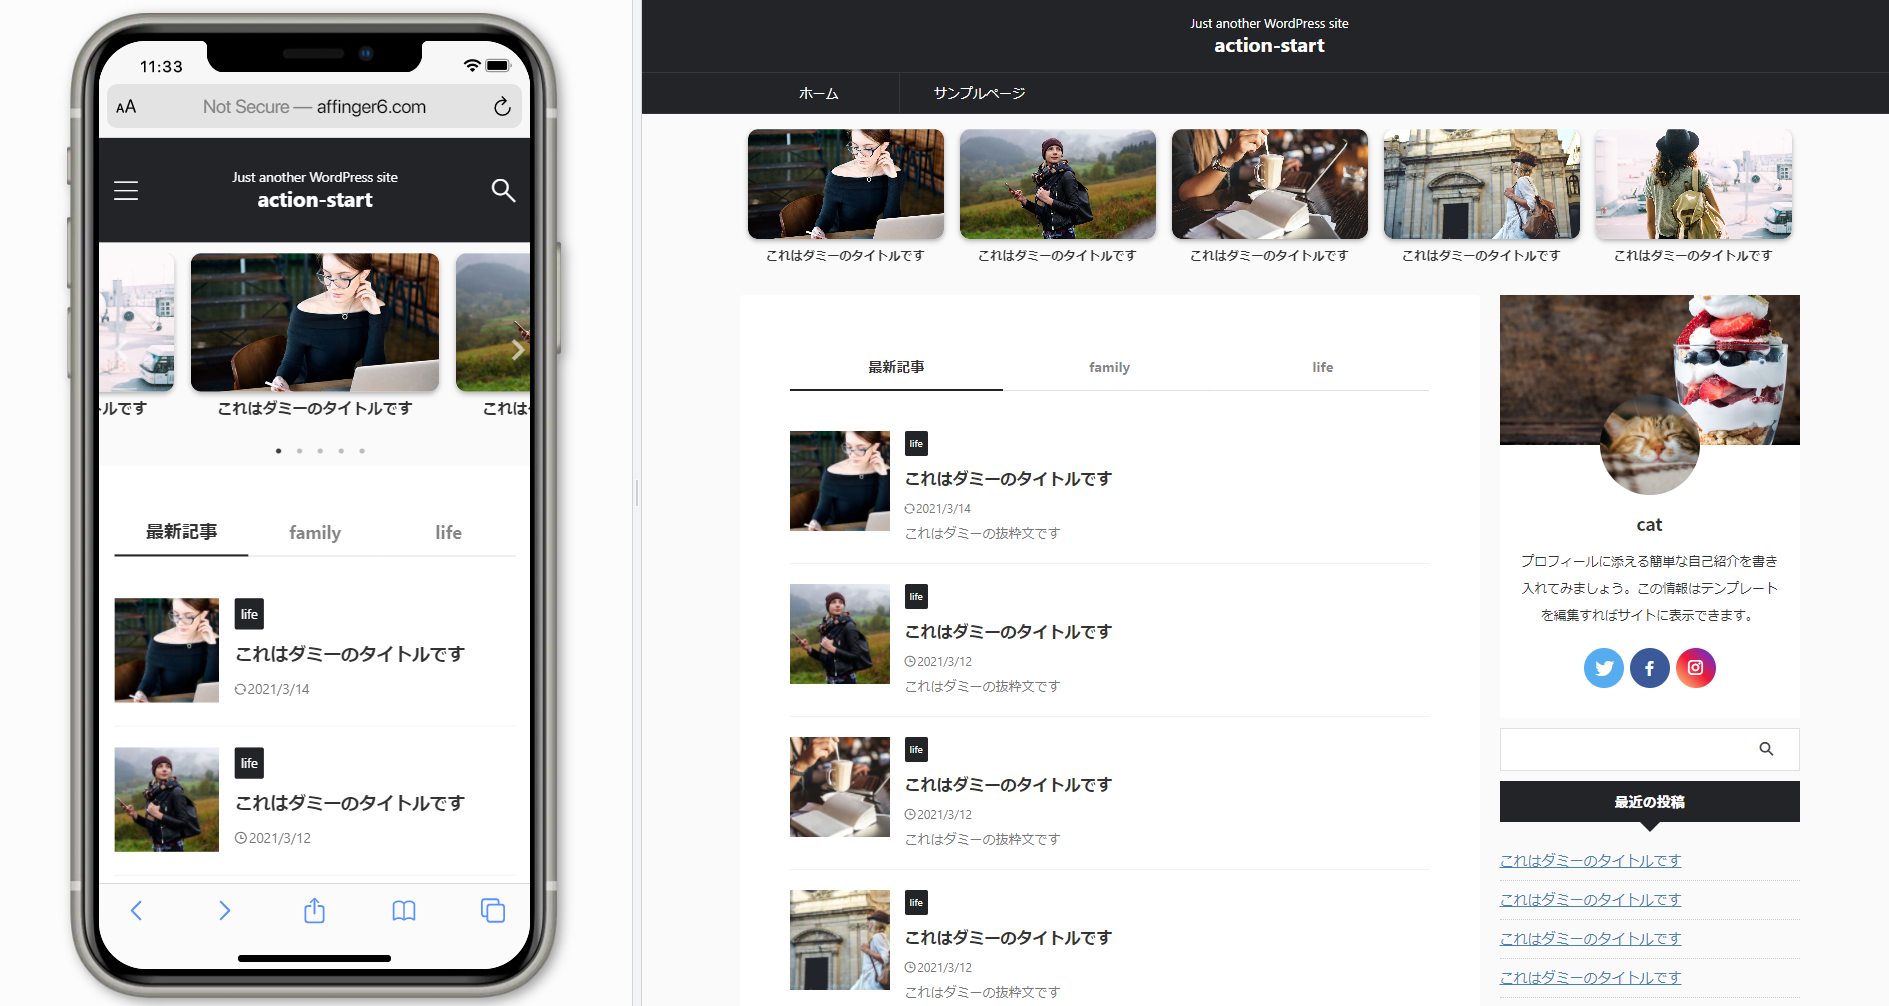Advance mobile carousel with right chevron
This screenshot has width=1889, height=1006.
coord(517,350)
